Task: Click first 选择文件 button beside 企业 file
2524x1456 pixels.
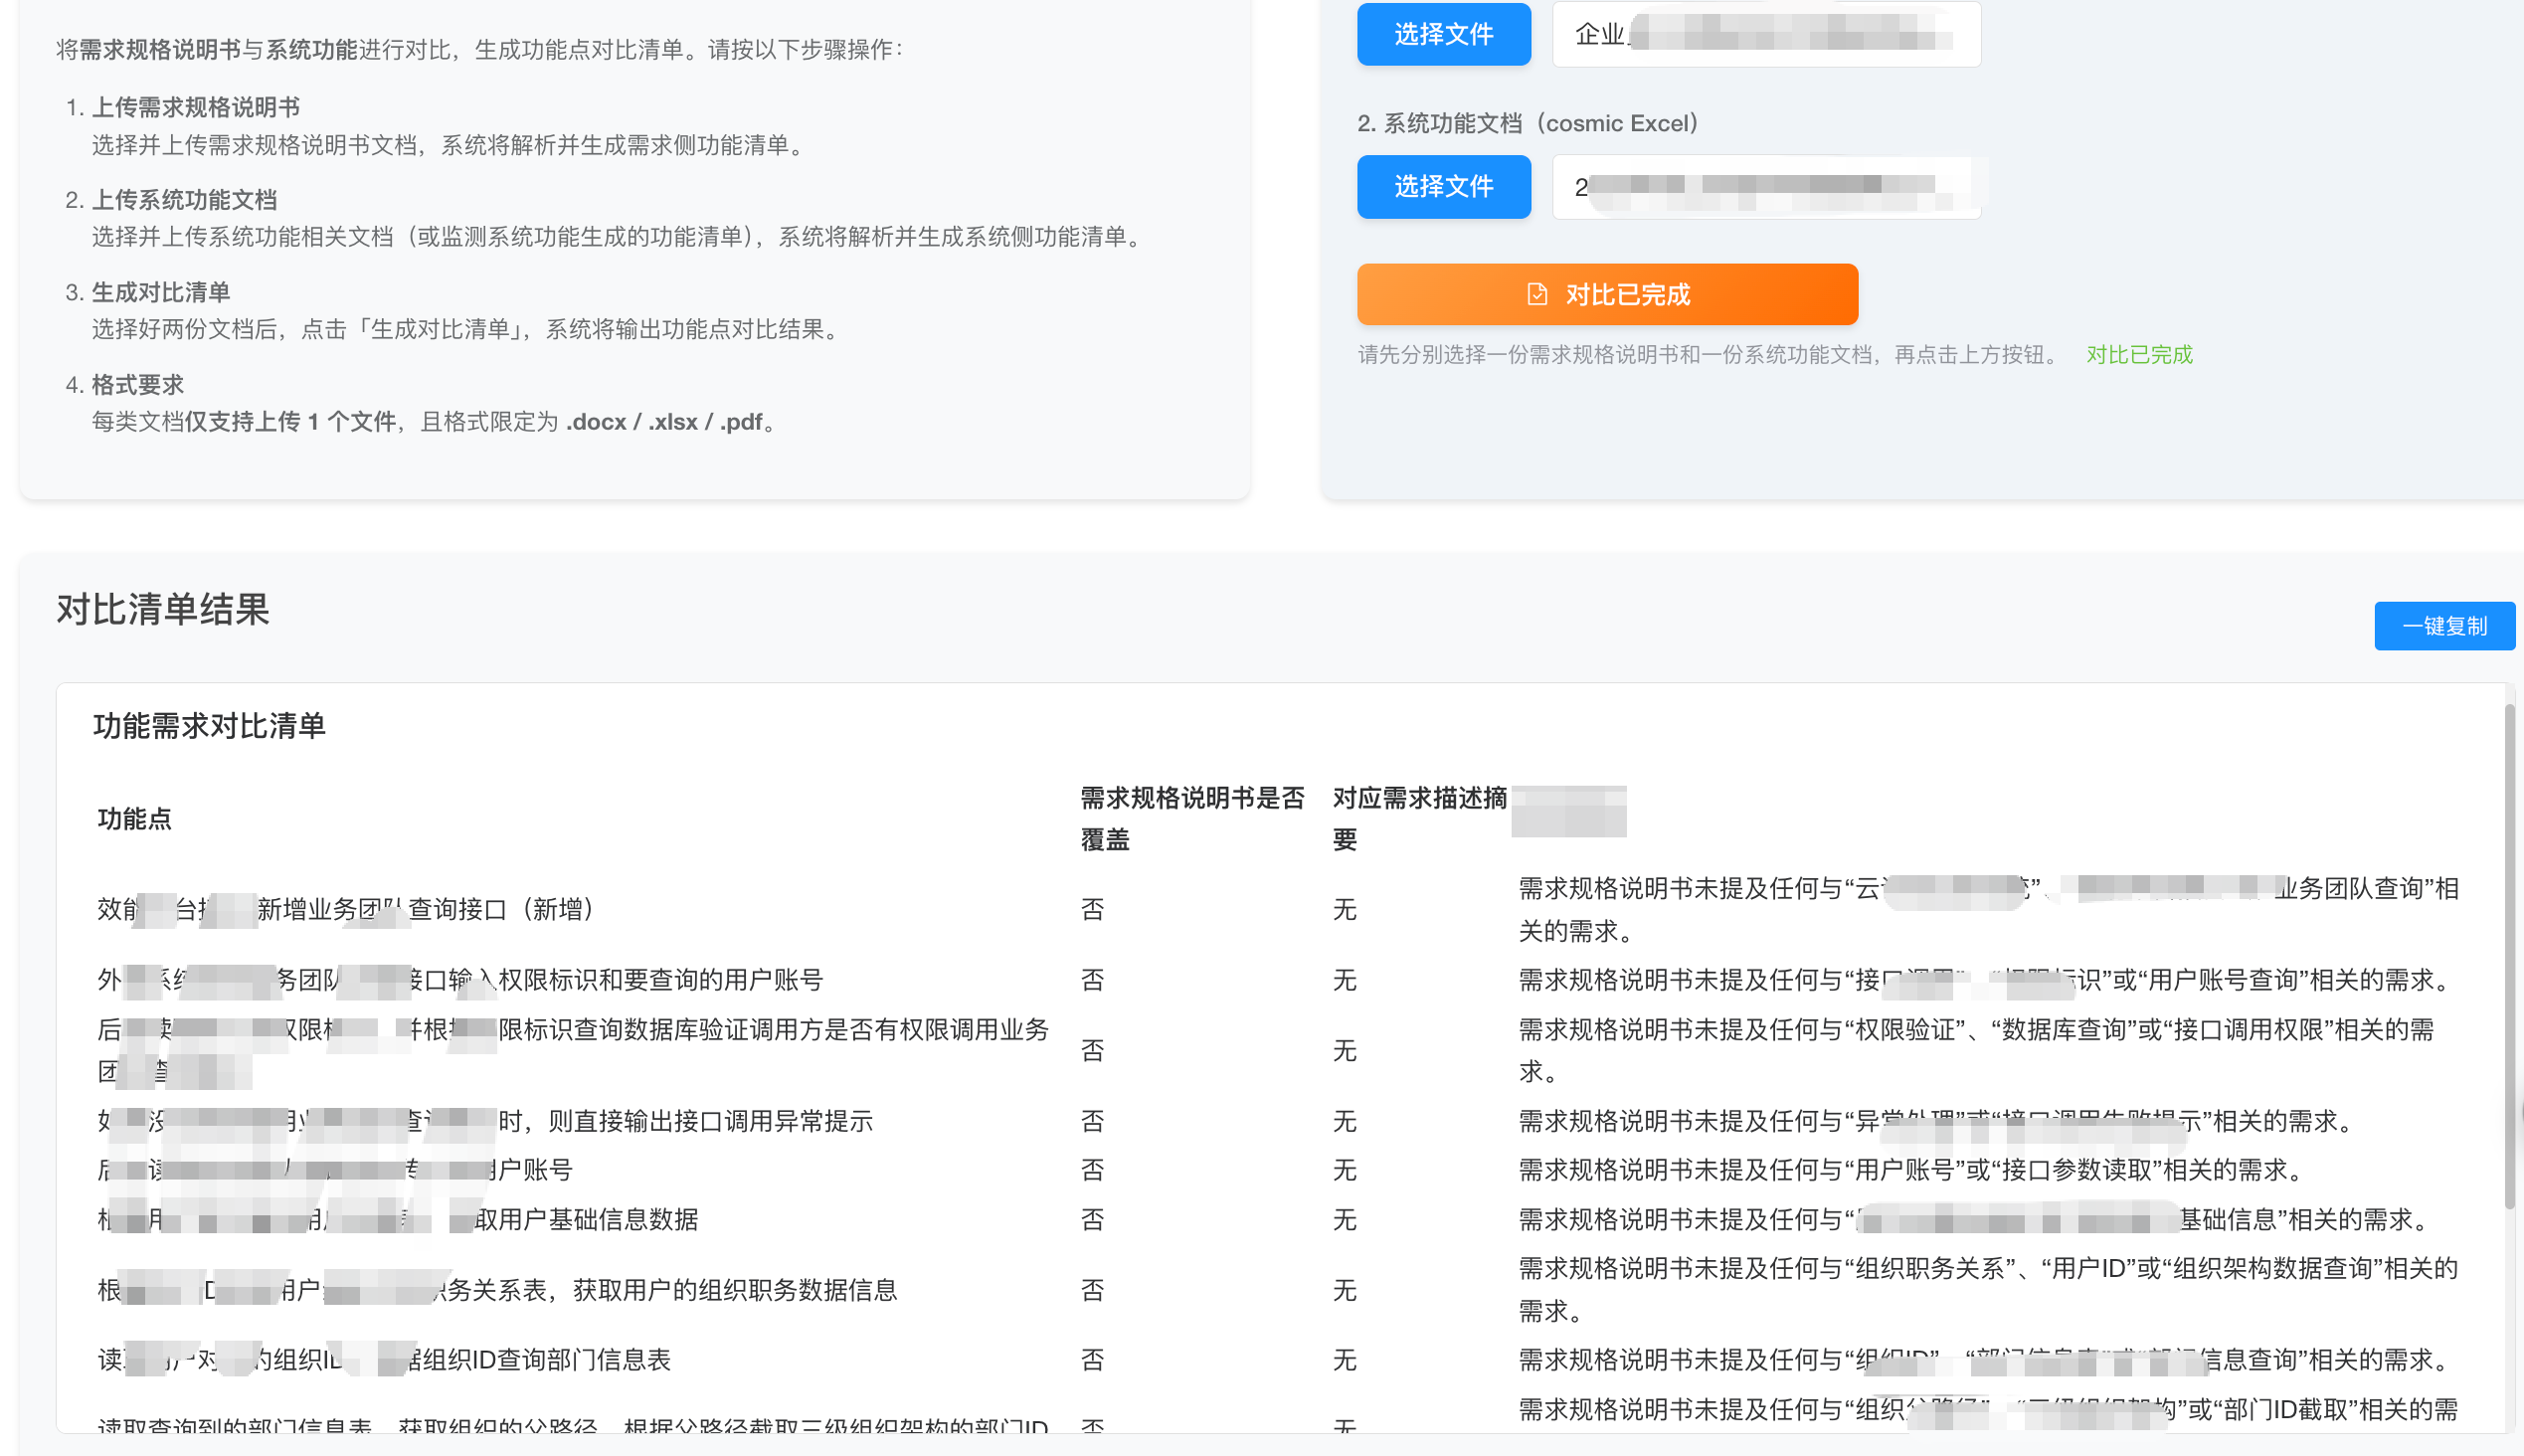Action: [x=1443, y=34]
